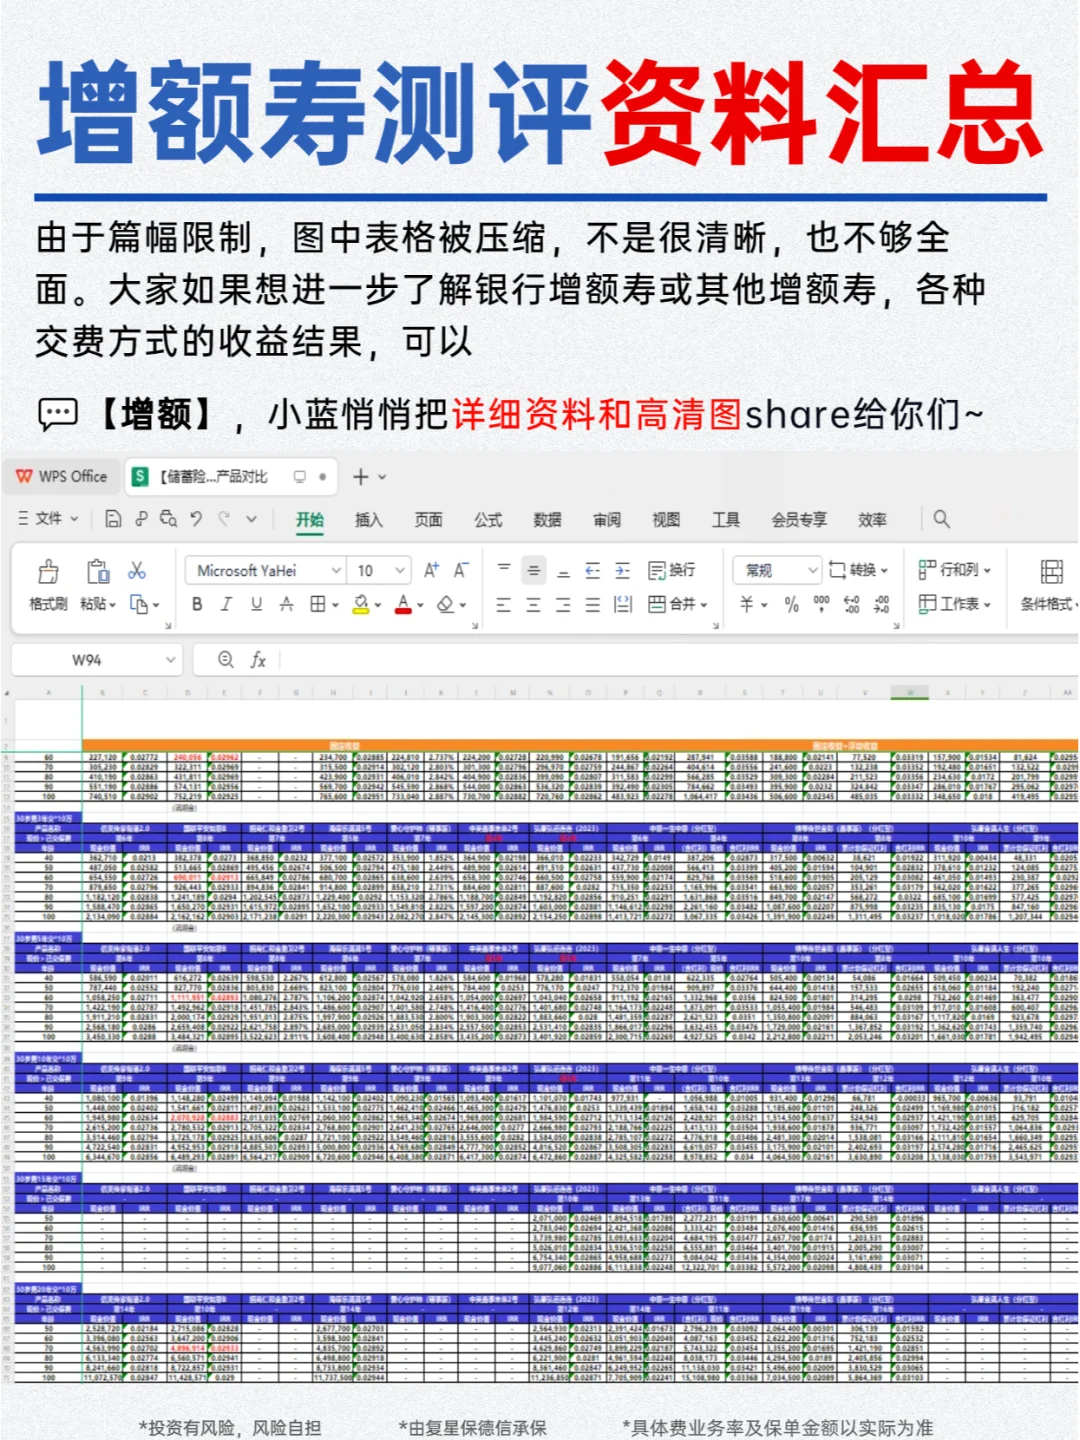Click the Conditional Format (条件格式) icon
Image resolution: width=1080 pixels, height=1440 pixels.
click(x=1051, y=571)
